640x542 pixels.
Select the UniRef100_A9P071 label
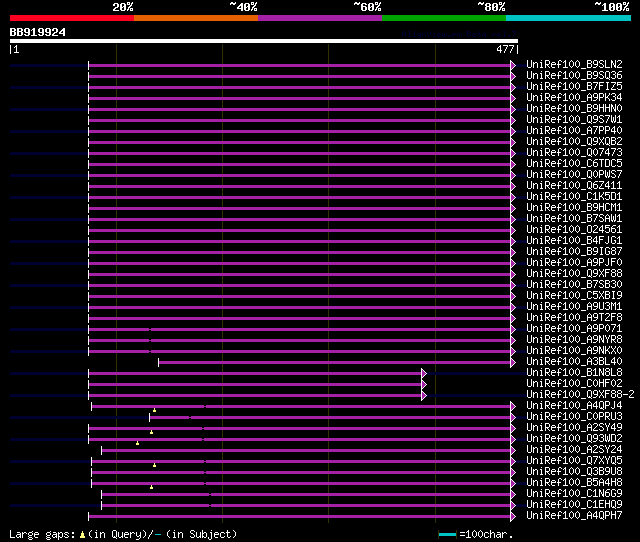(x=574, y=329)
